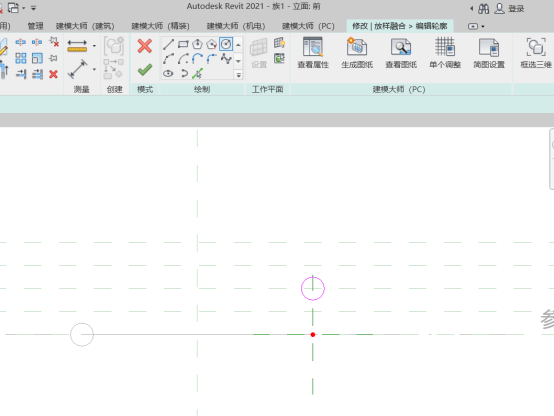The height and width of the screenshot is (416, 554).
Task: Select the Circumscribed Polygon draw tool
Action: point(212,44)
